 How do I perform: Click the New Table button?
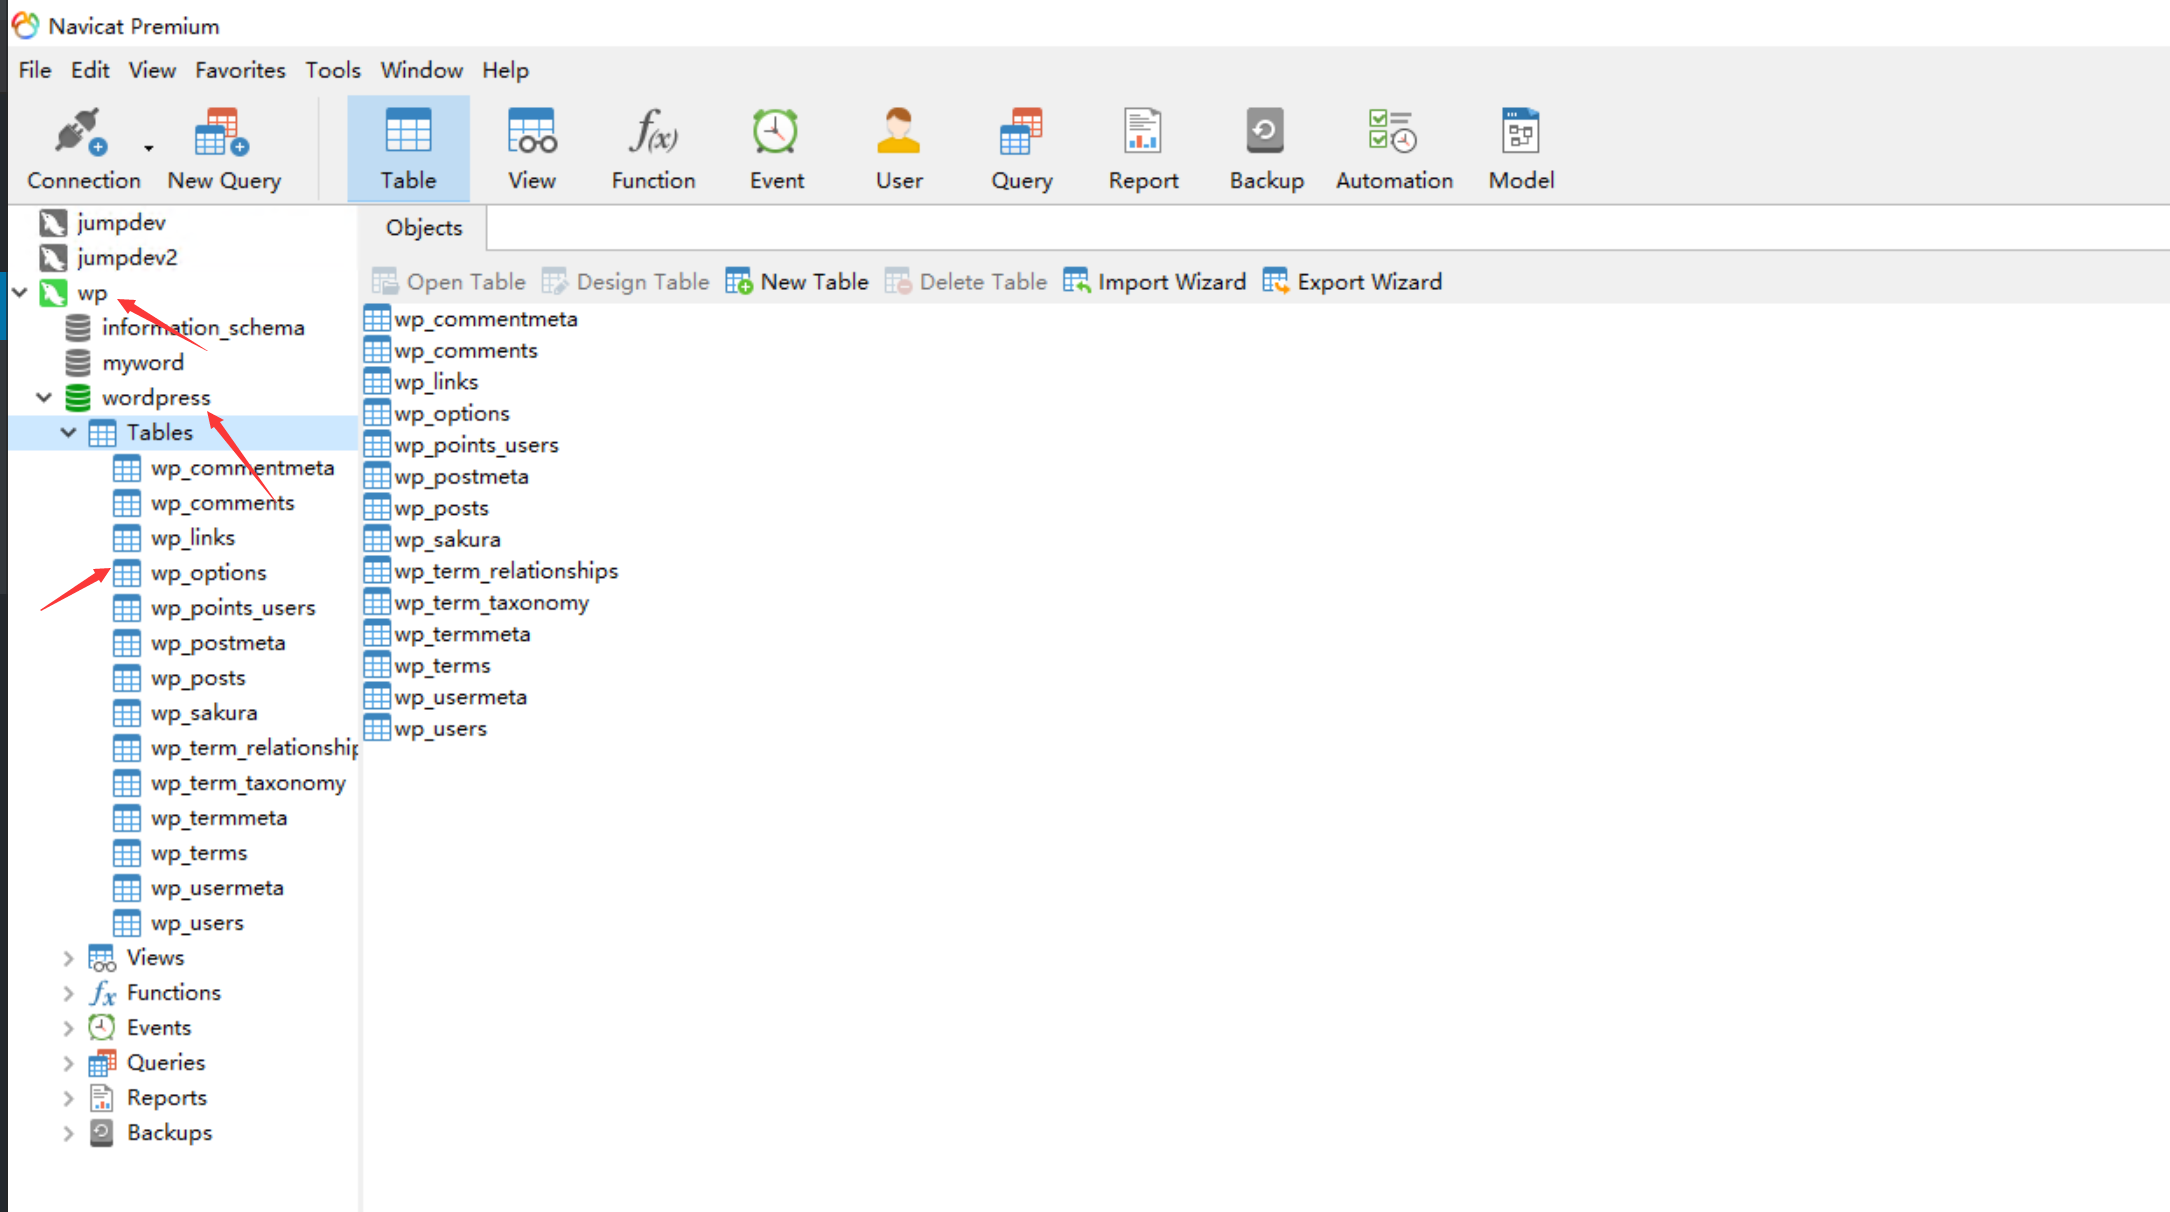point(797,282)
